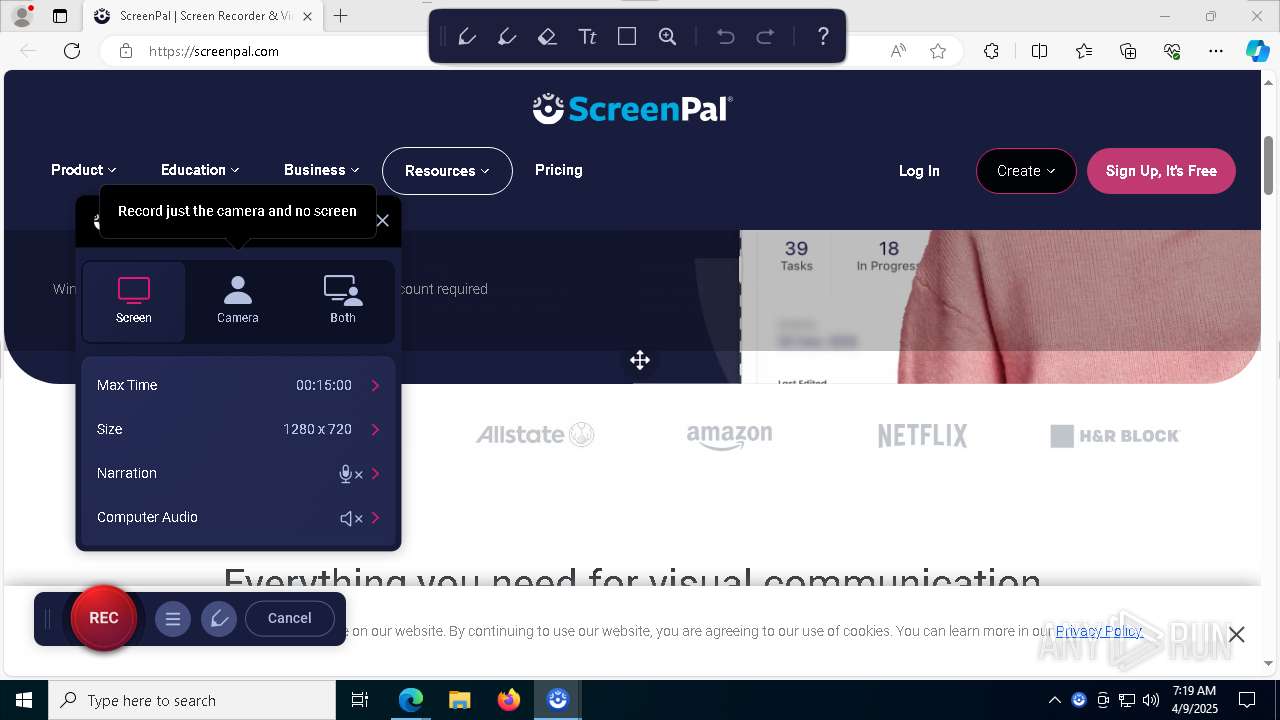Cancel the recording
1280x720 pixels.
[x=290, y=618]
